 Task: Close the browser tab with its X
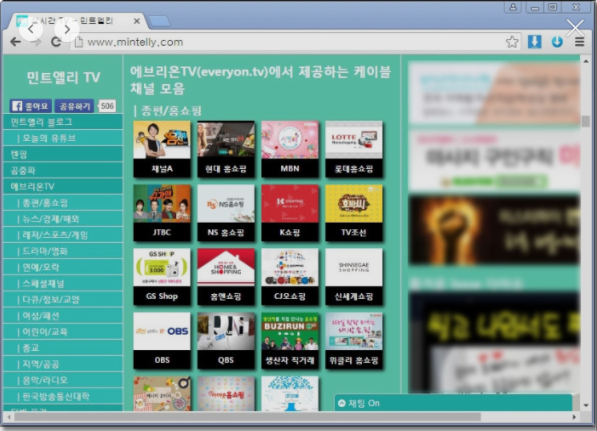pos(137,21)
